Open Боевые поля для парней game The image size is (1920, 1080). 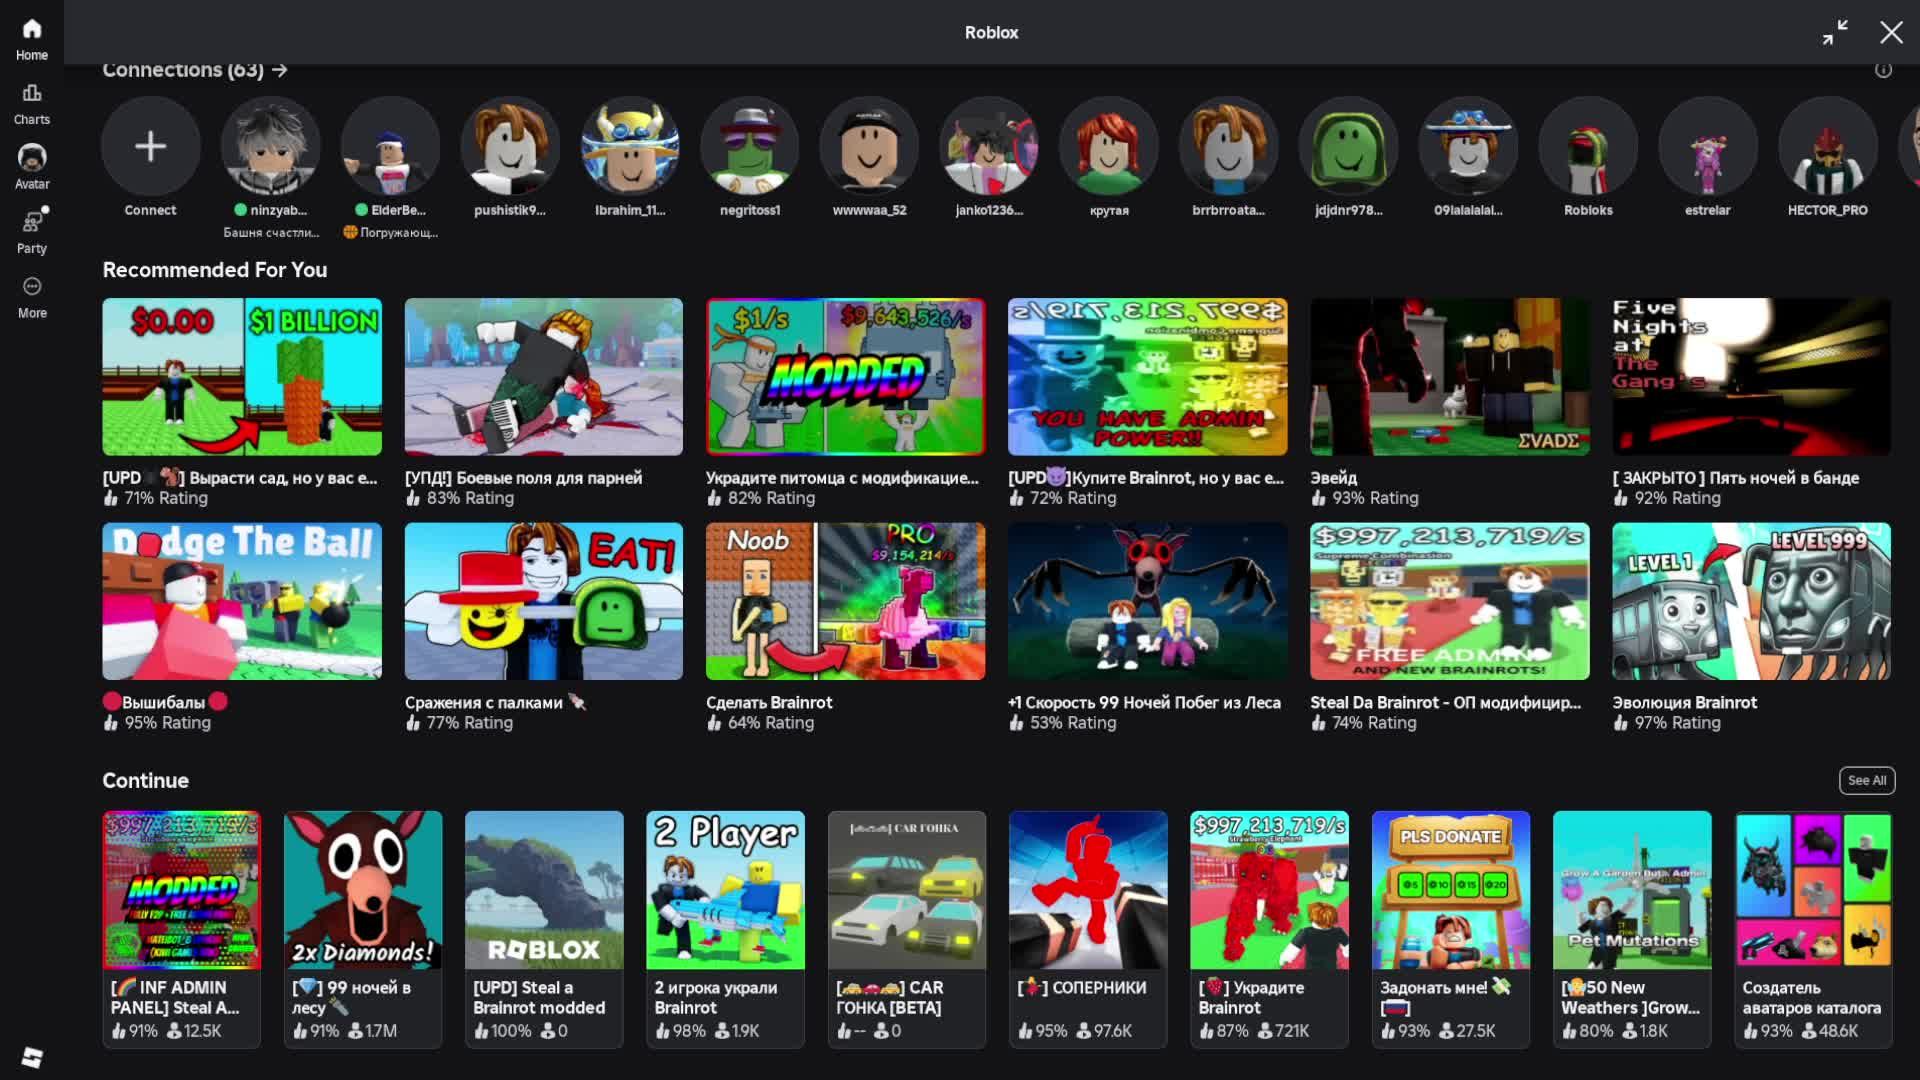point(544,377)
